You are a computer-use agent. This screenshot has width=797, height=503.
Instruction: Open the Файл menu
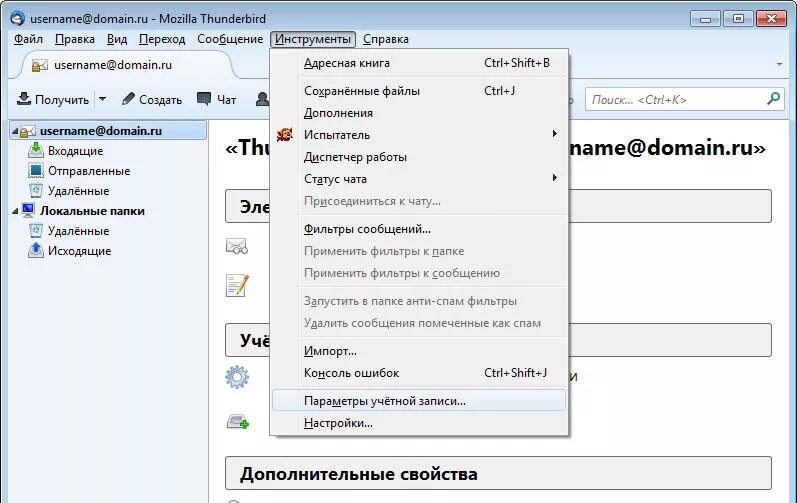pyautogui.click(x=28, y=39)
